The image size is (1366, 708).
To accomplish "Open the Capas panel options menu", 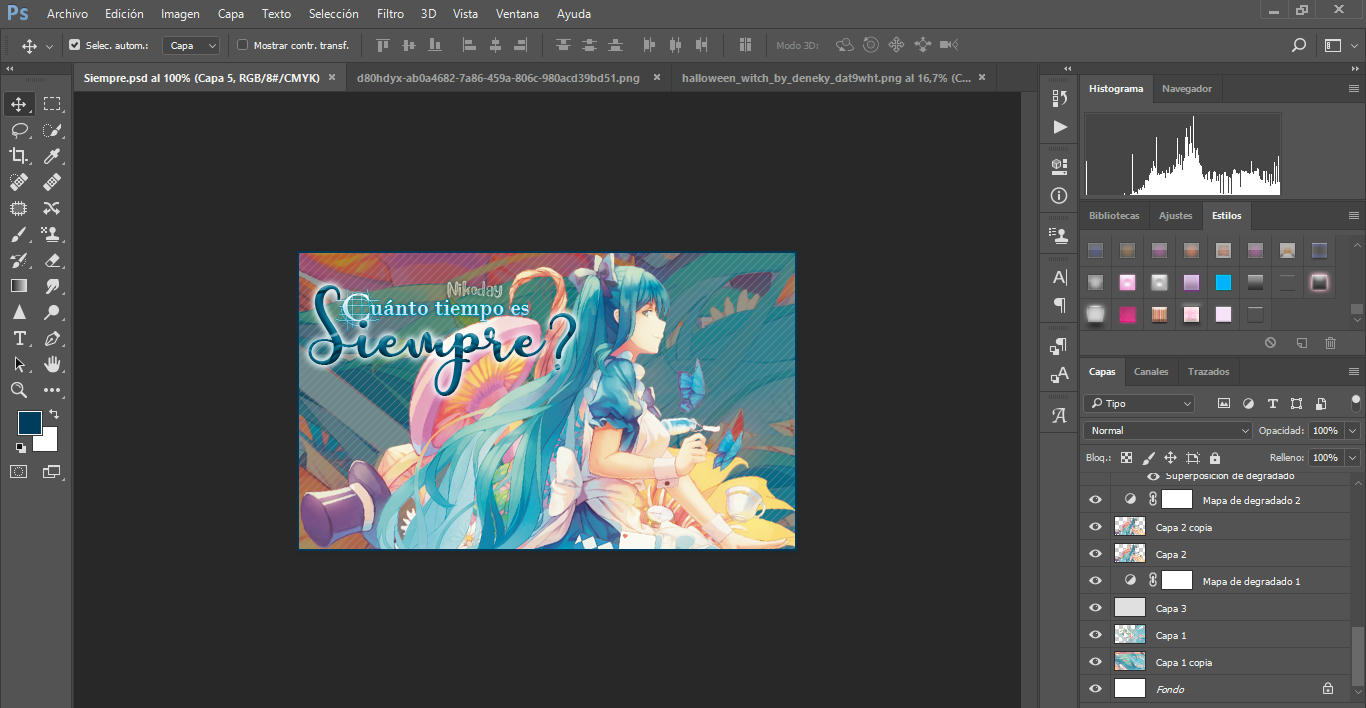I will click(1354, 371).
